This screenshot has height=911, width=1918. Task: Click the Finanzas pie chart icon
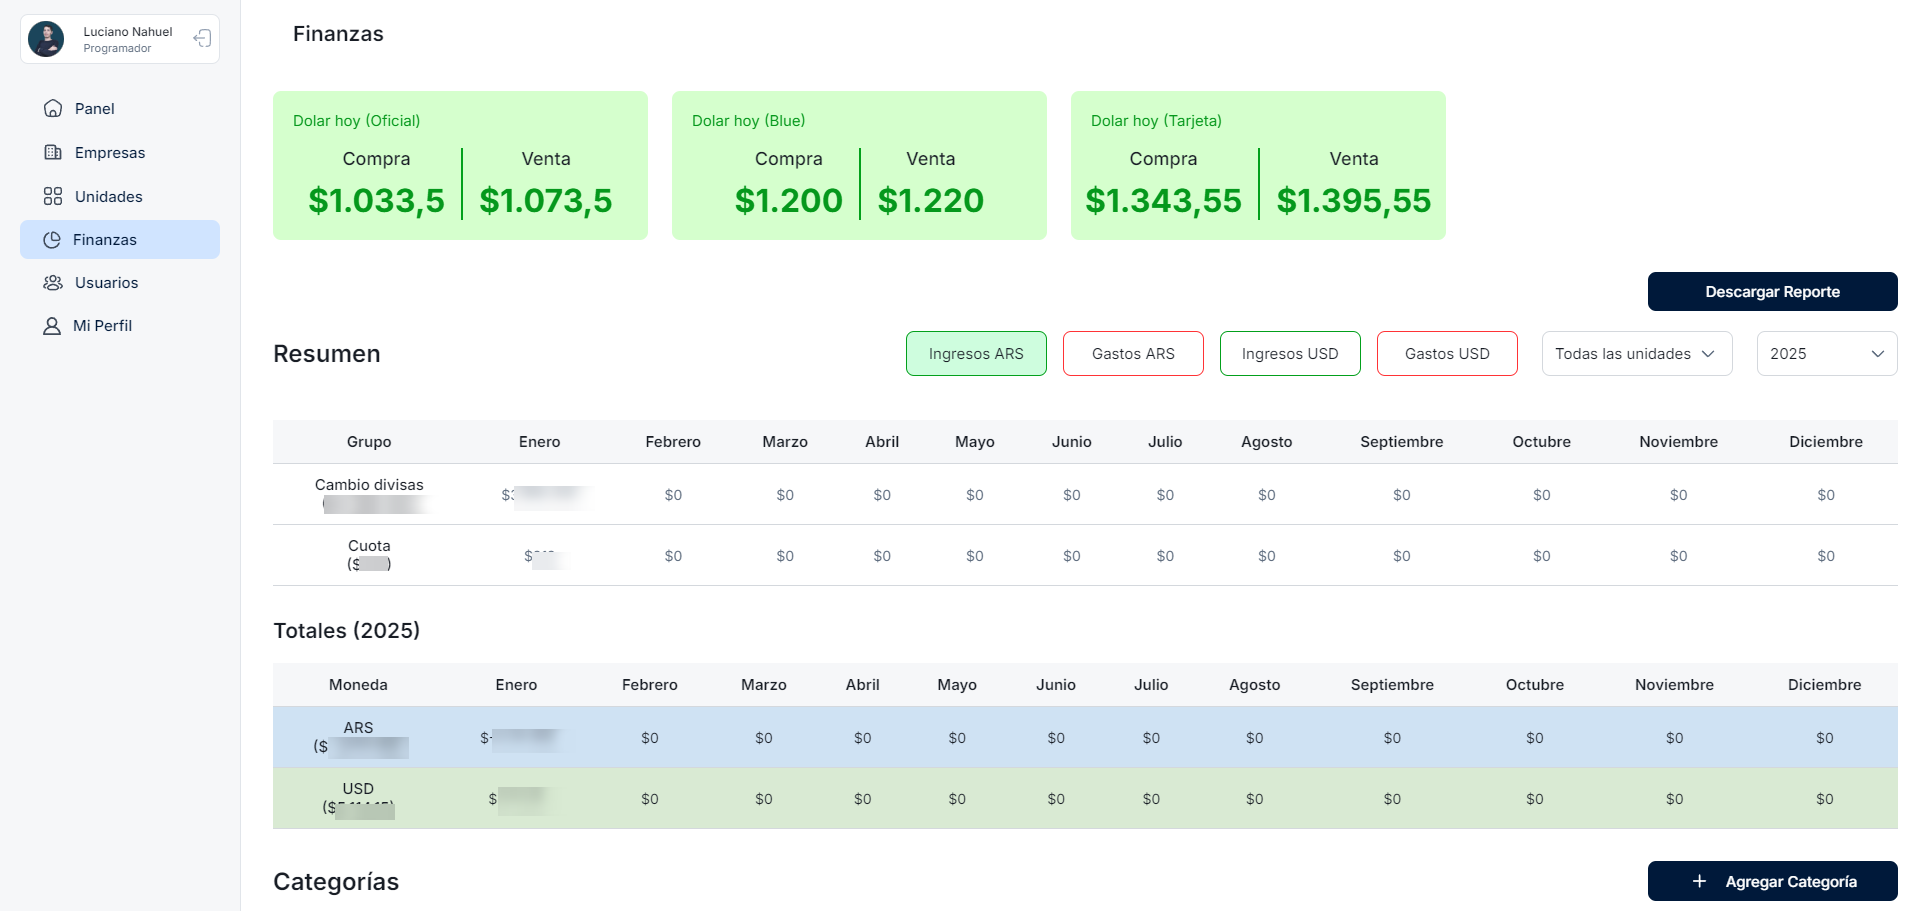(x=52, y=240)
